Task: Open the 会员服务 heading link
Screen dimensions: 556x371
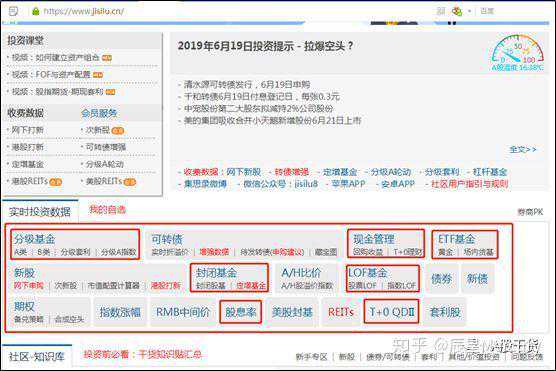Action: click(x=99, y=113)
